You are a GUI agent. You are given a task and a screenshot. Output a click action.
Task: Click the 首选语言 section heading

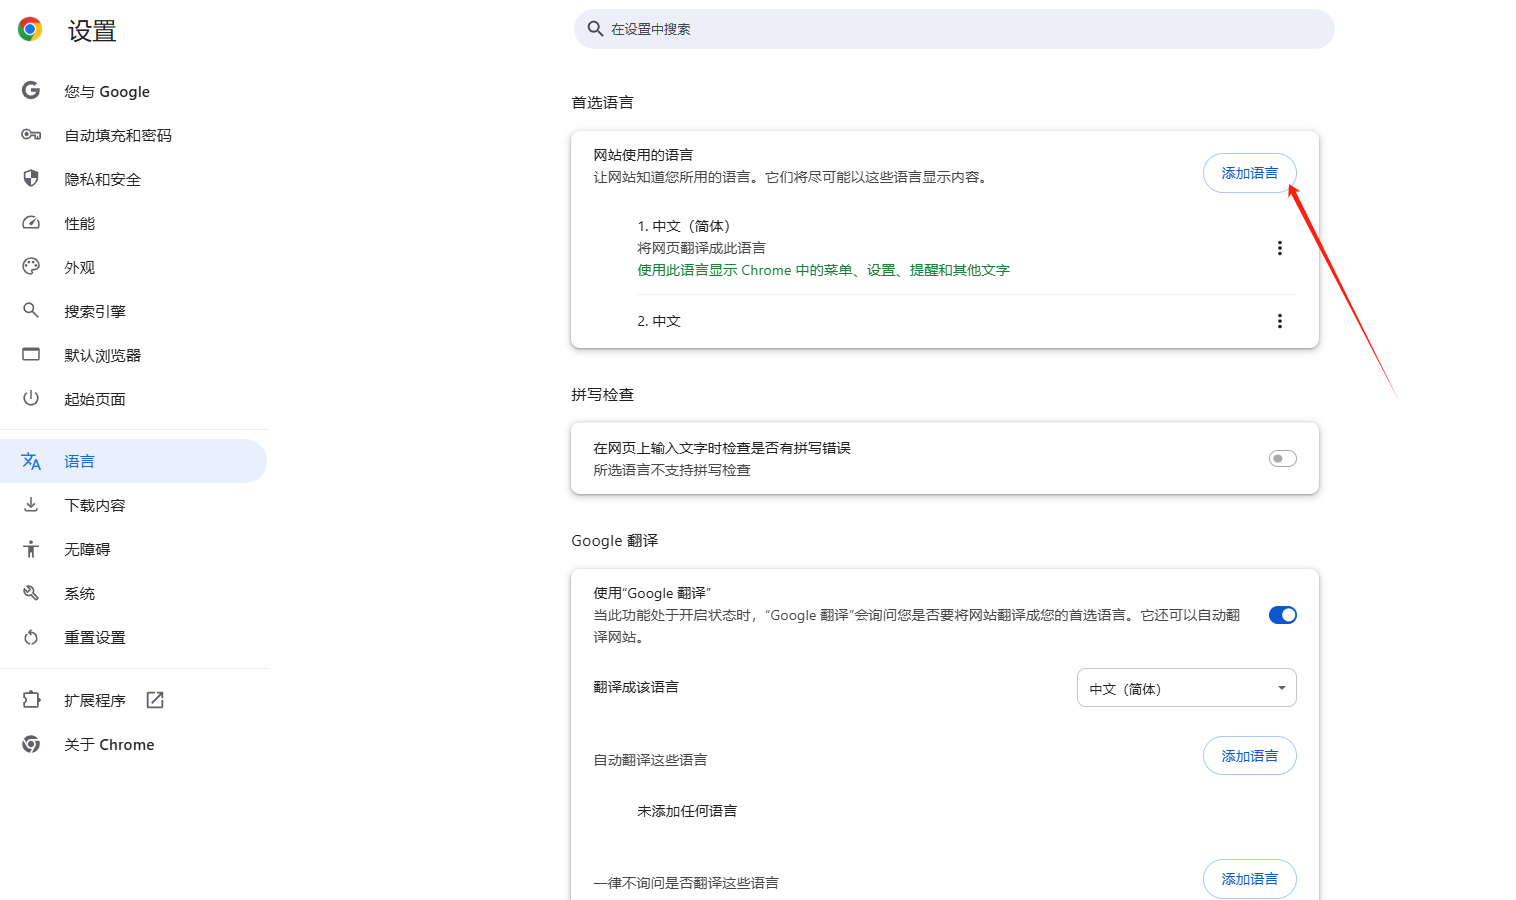coord(602,102)
